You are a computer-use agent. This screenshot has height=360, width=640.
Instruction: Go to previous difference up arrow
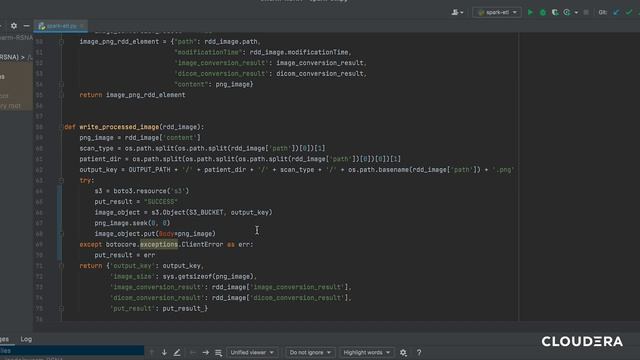coord(152,352)
